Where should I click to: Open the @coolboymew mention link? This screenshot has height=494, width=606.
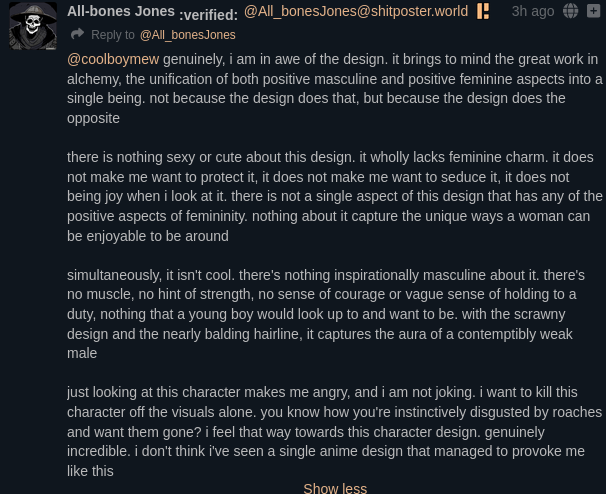106,60
